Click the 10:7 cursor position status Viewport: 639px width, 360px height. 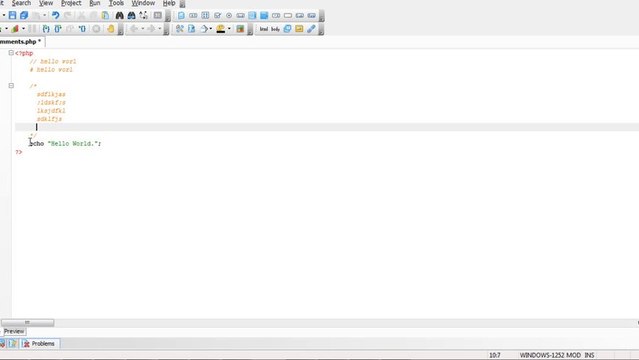(494, 355)
